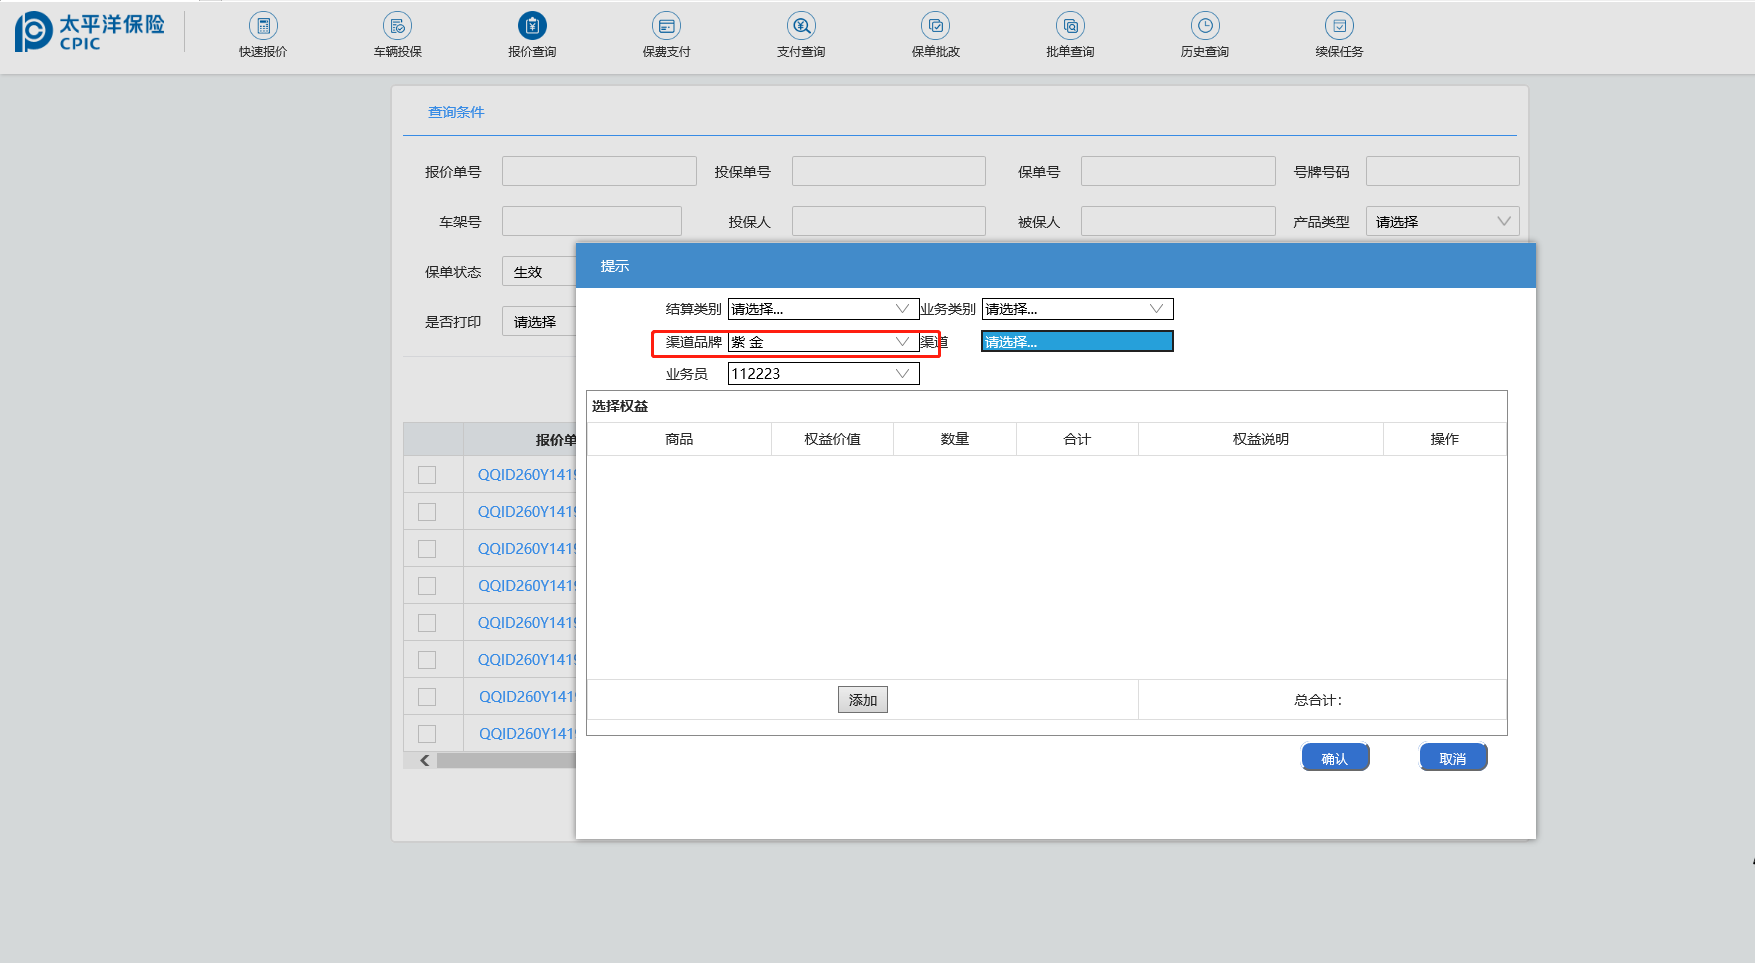
Task: Open the 保单批改 policy endorsement icon
Action: [x=935, y=27]
